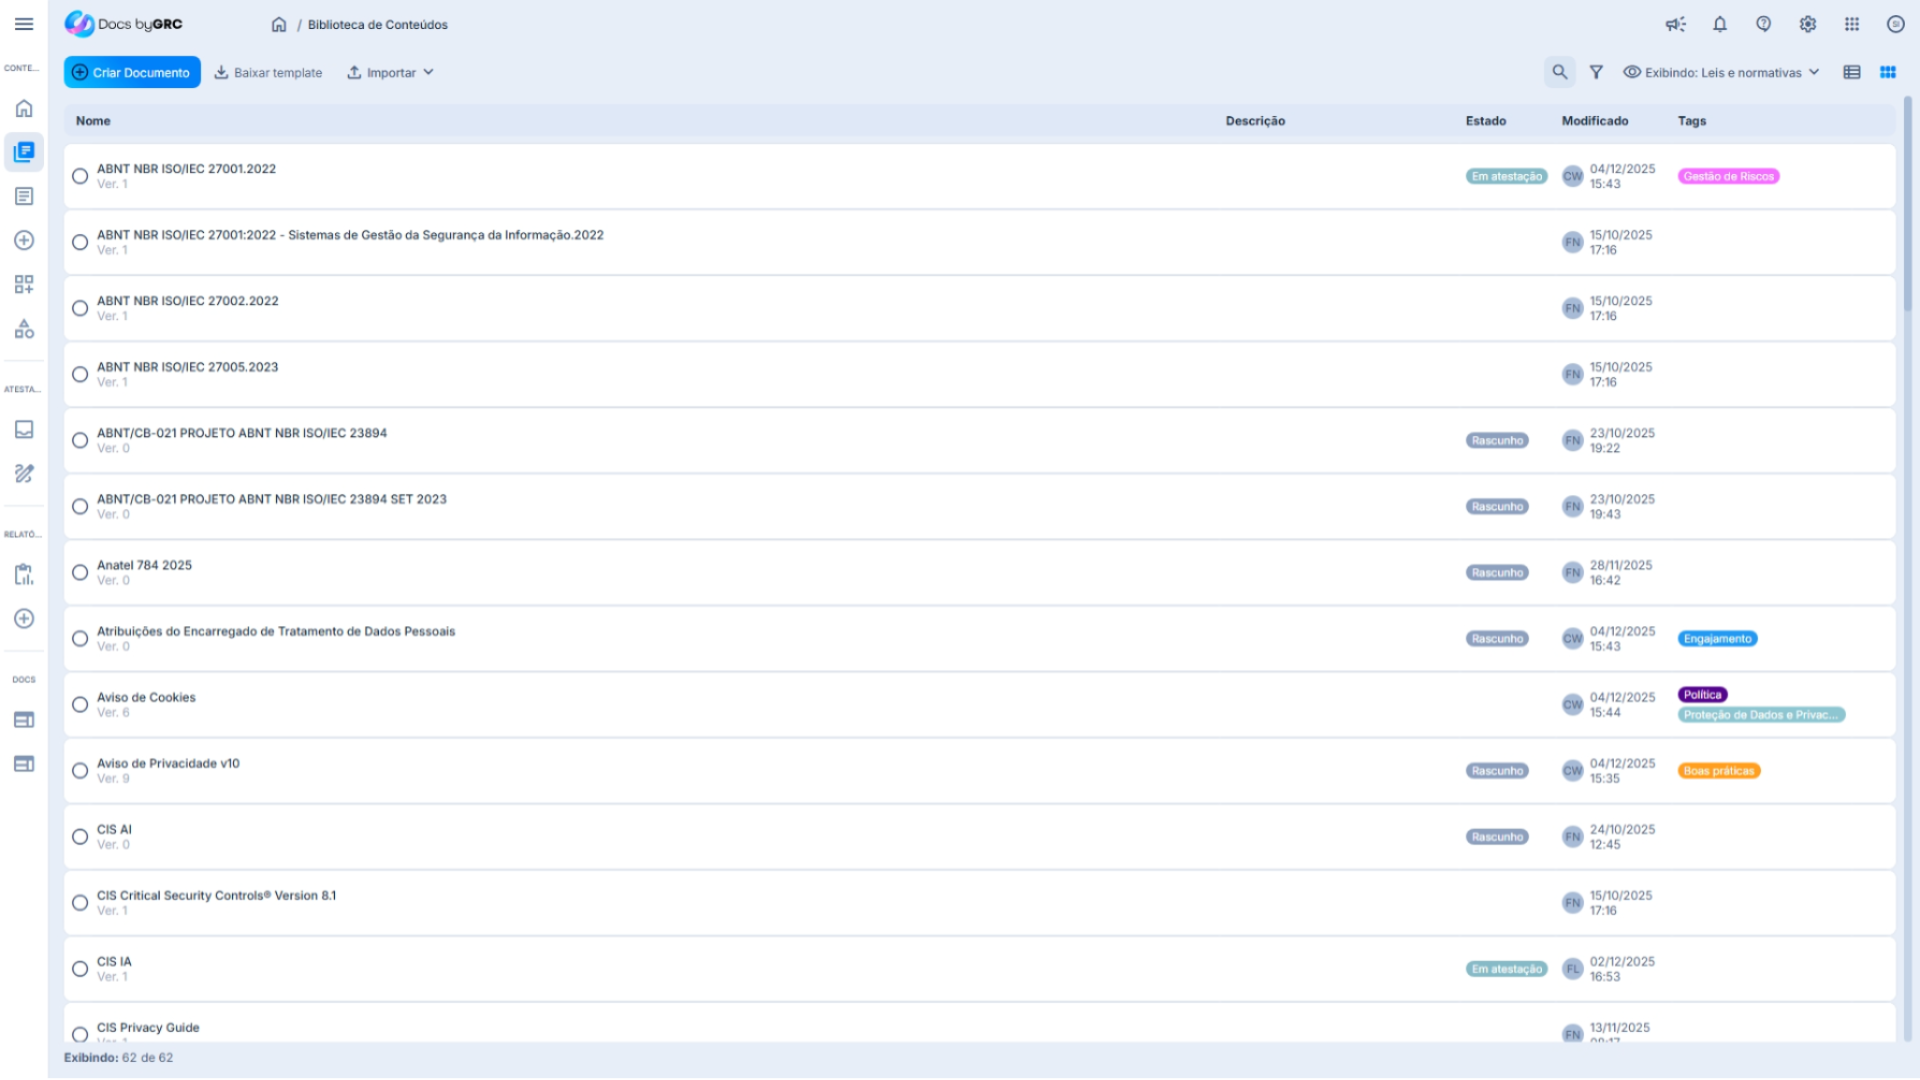Click the Criar Documento button

(132, 72)
